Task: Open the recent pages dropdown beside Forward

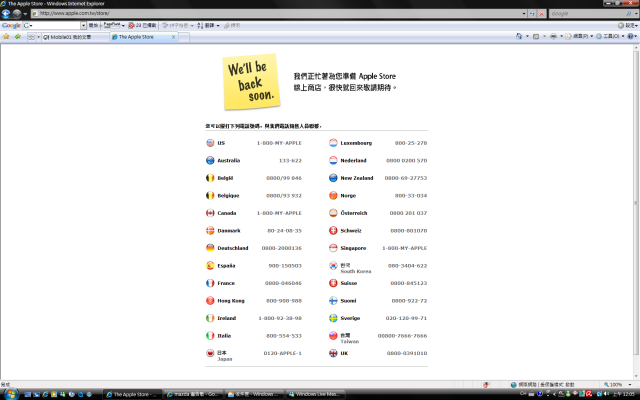Action: (25, 14)
